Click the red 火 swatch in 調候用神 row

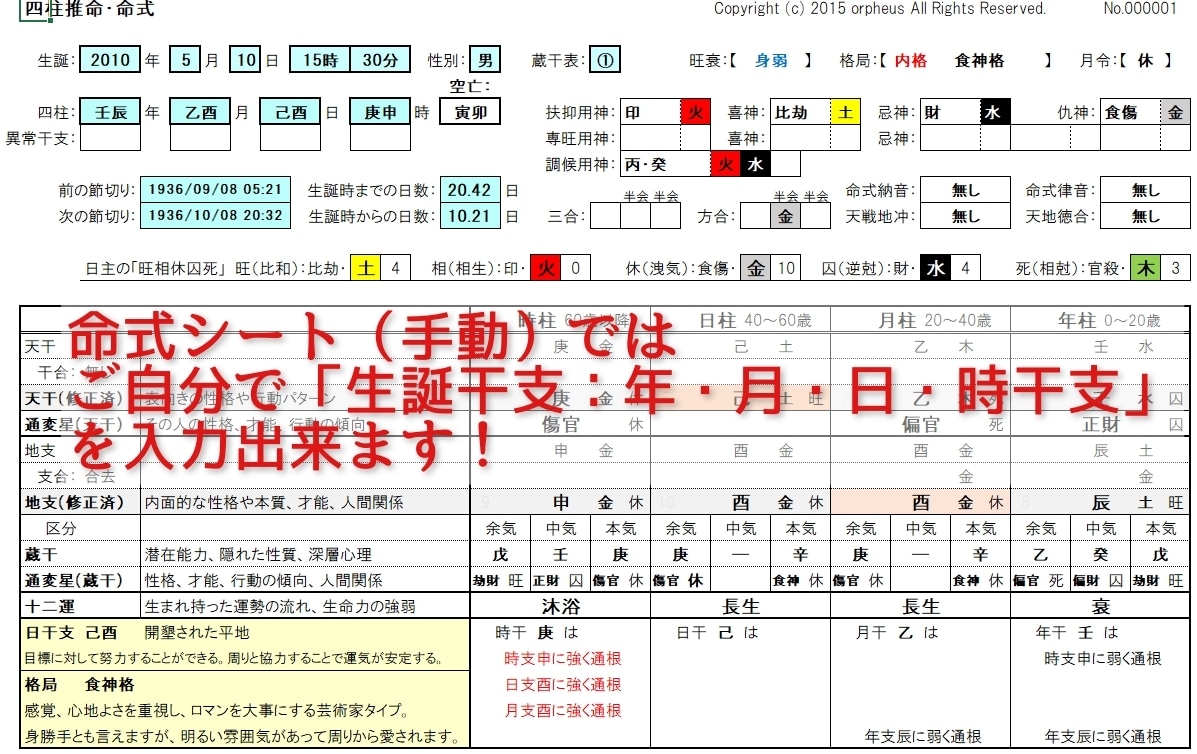pyautogui.click(x=725, y=164)
